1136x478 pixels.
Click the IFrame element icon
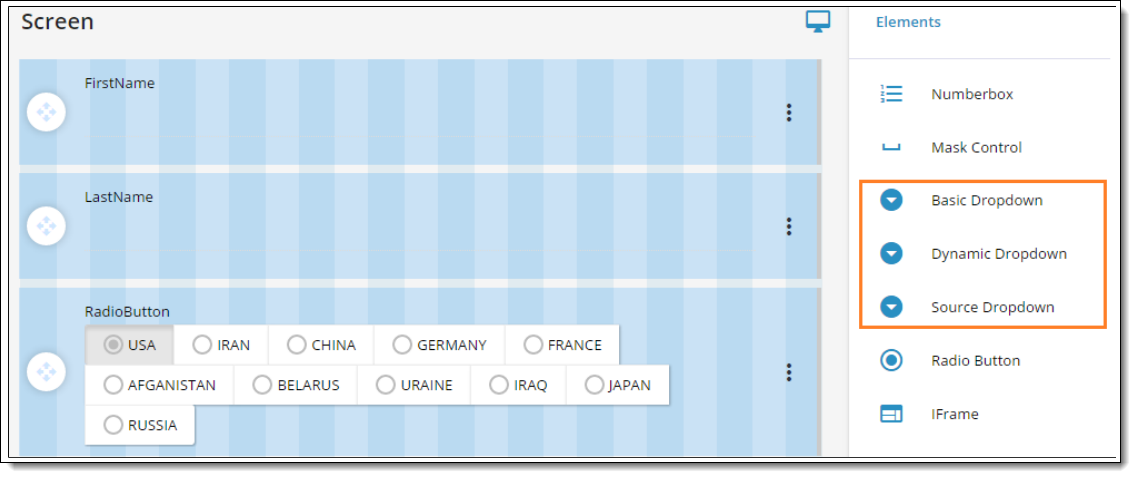click(891, 414)
